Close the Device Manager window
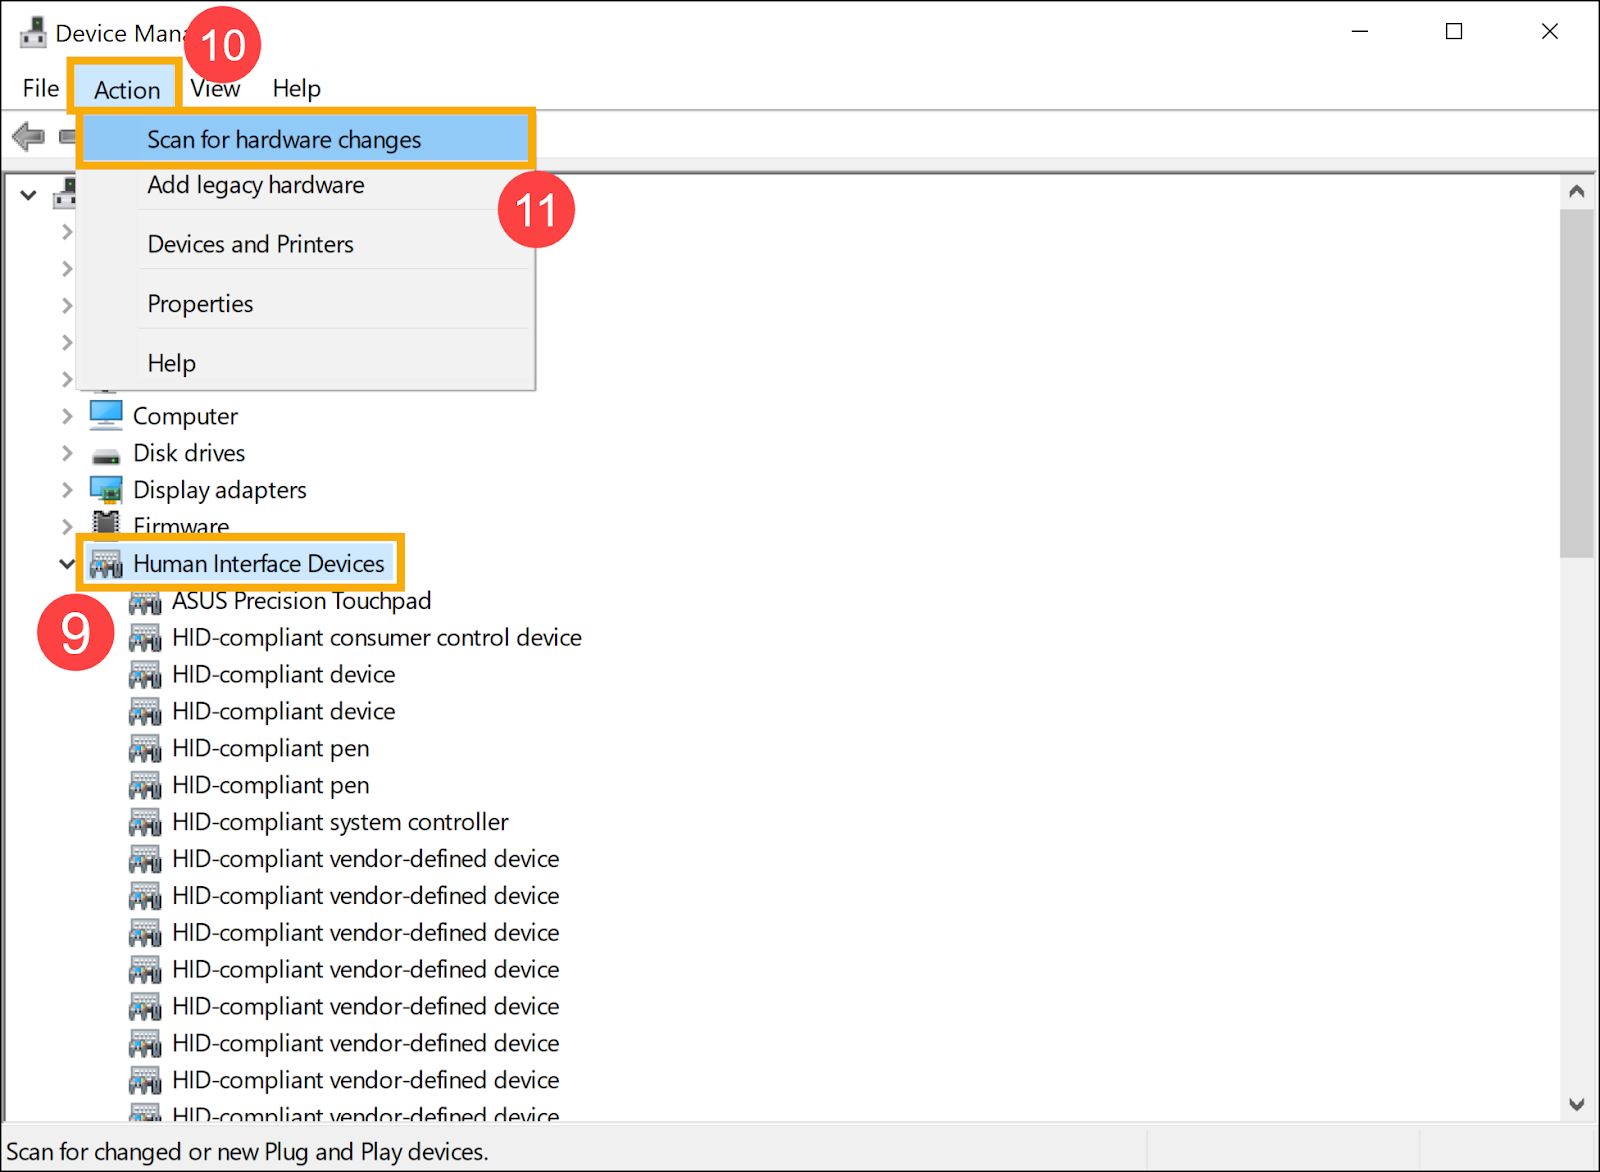Screen dimensions: 1600x1172 (1550, 32)
